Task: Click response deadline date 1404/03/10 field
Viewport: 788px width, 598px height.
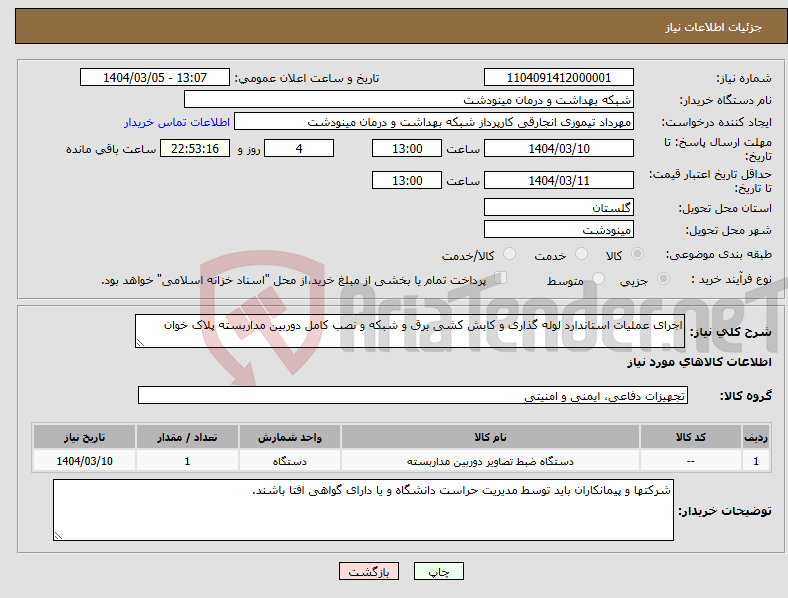Action: (x=559, y=149)
